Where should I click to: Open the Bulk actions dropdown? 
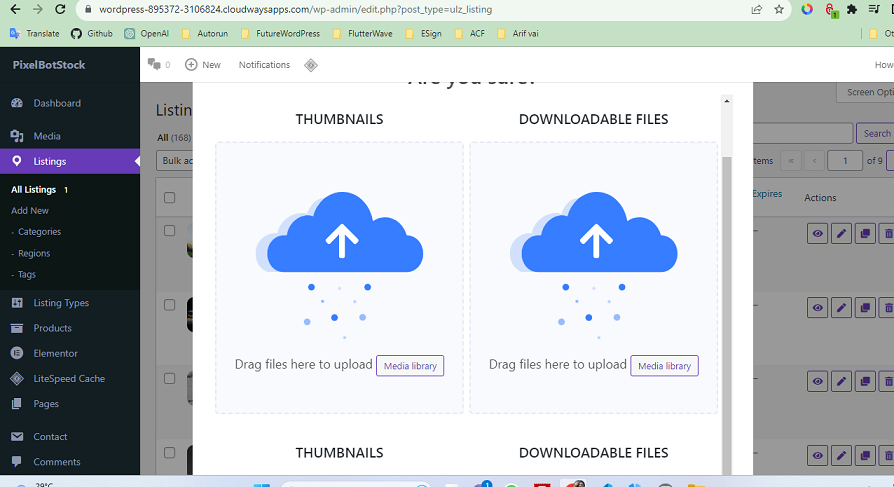point(175,161)
